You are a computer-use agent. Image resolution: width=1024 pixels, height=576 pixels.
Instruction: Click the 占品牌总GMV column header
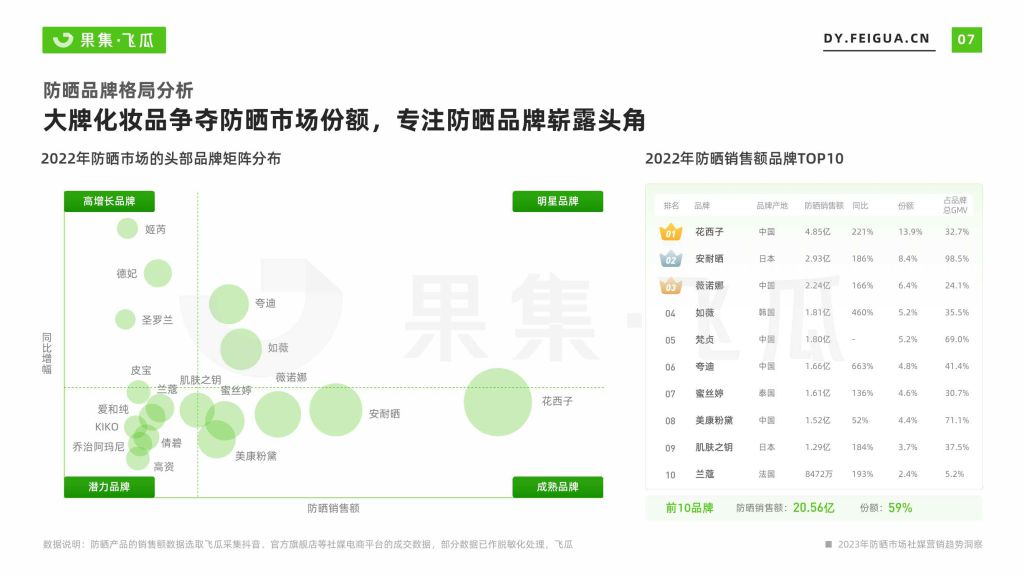point(955,205)
